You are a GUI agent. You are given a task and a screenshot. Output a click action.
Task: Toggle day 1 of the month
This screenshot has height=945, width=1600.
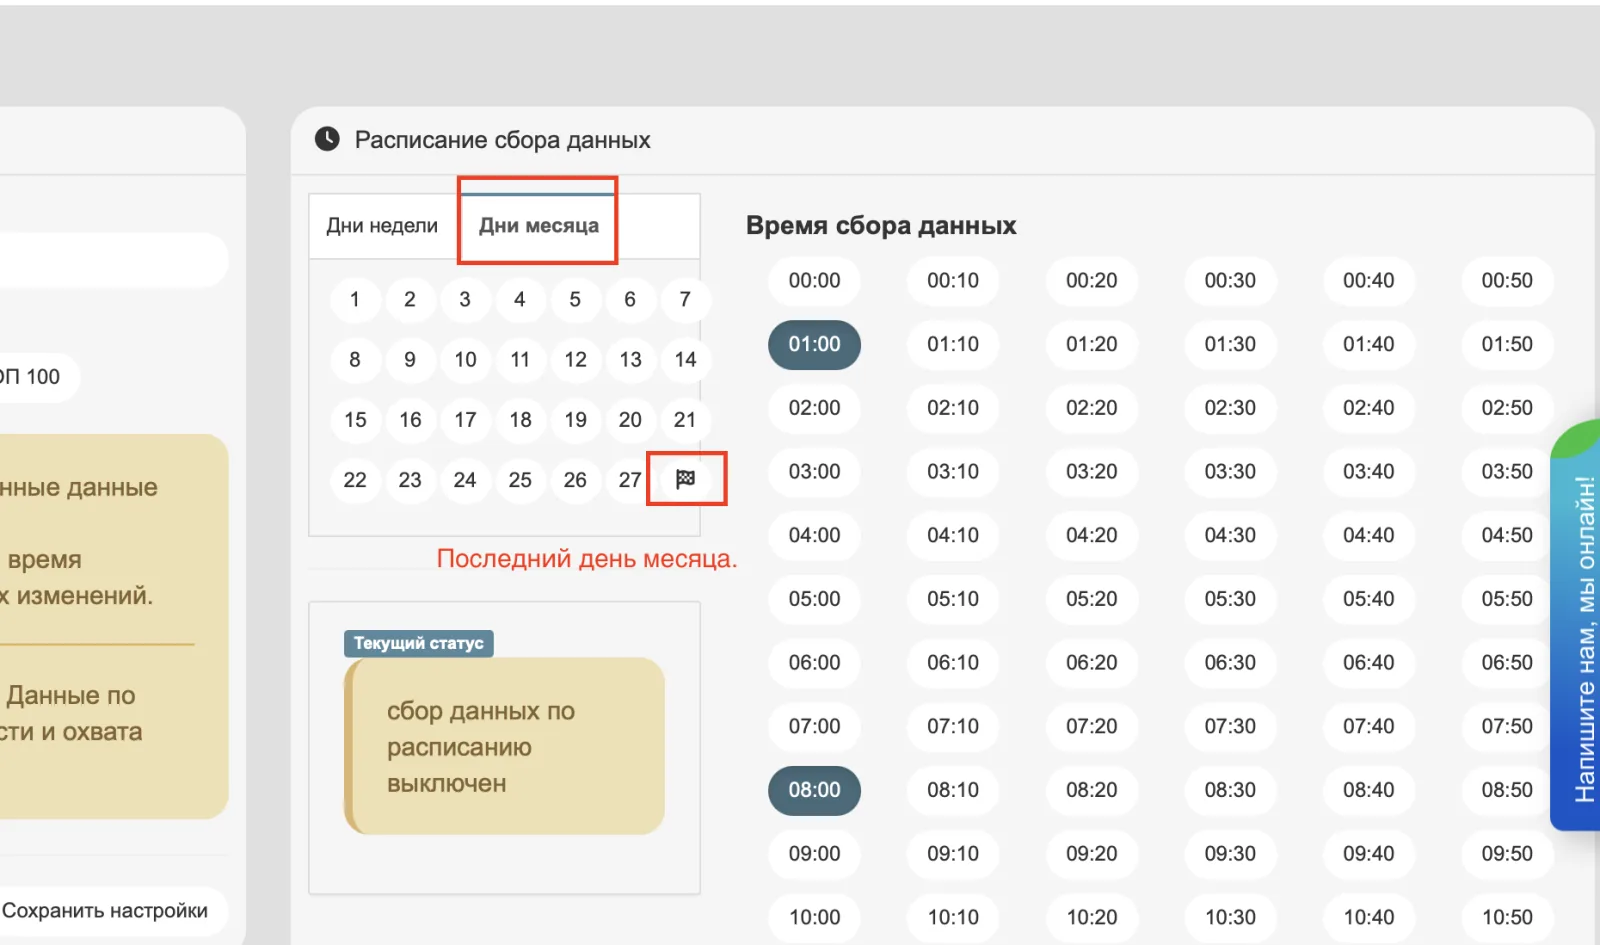355,299
